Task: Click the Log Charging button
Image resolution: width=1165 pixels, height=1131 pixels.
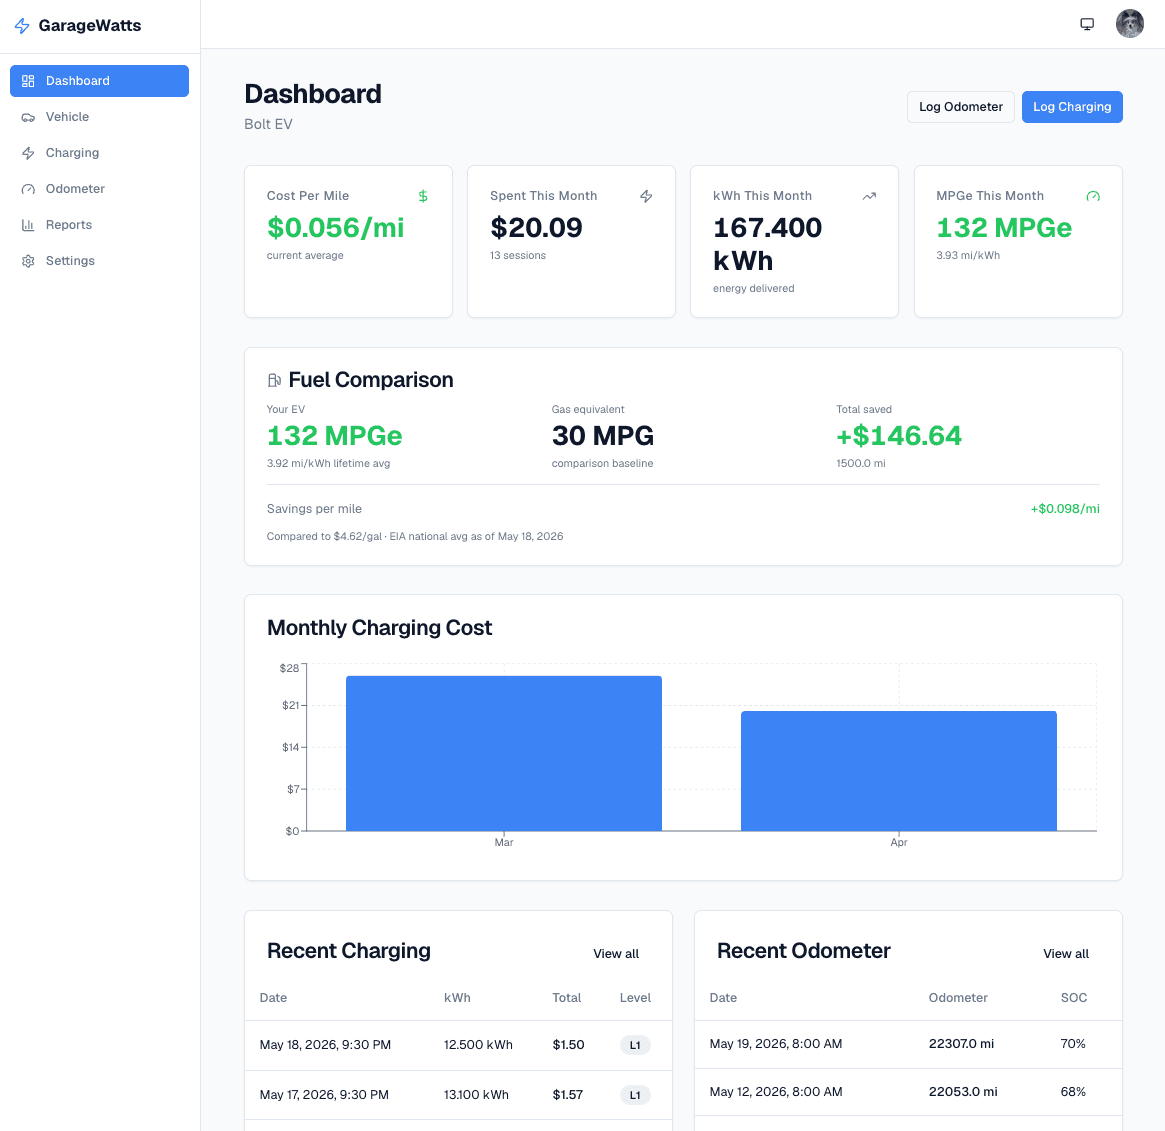Action: click(1071, 107)
